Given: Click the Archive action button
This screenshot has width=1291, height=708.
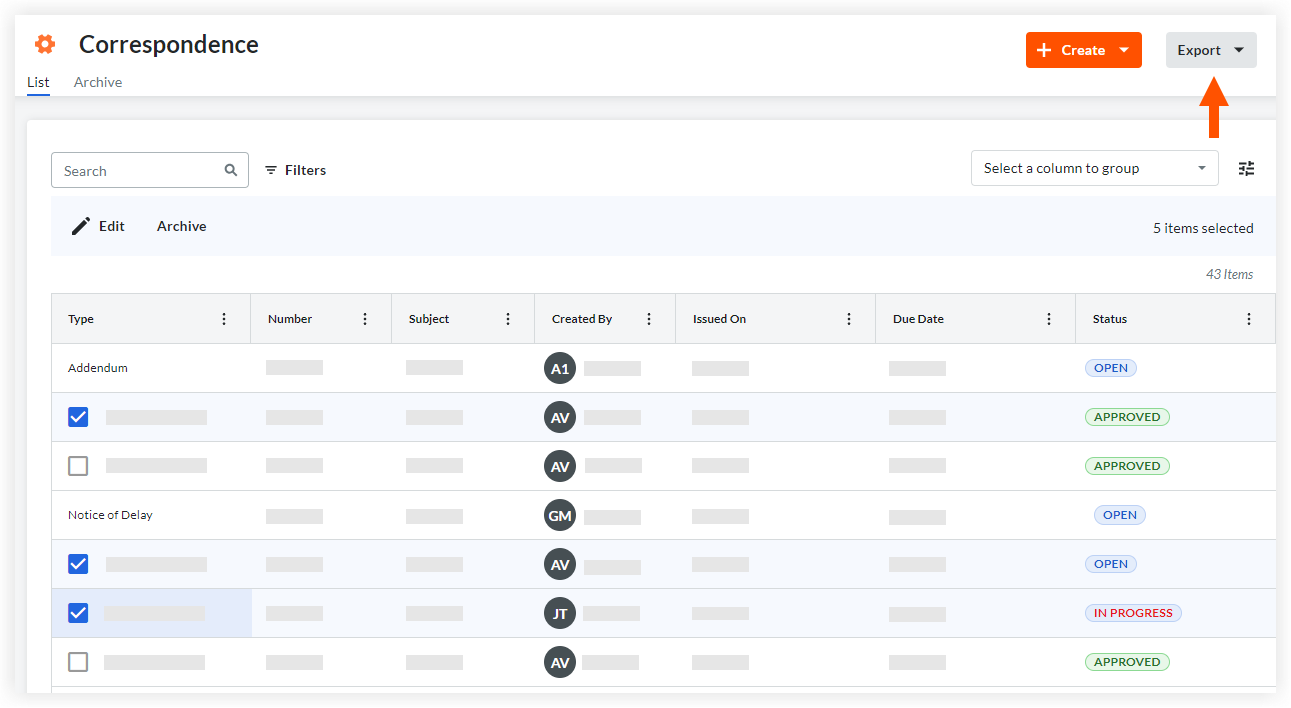Looking at the screenshot, I should coord(181,226).
